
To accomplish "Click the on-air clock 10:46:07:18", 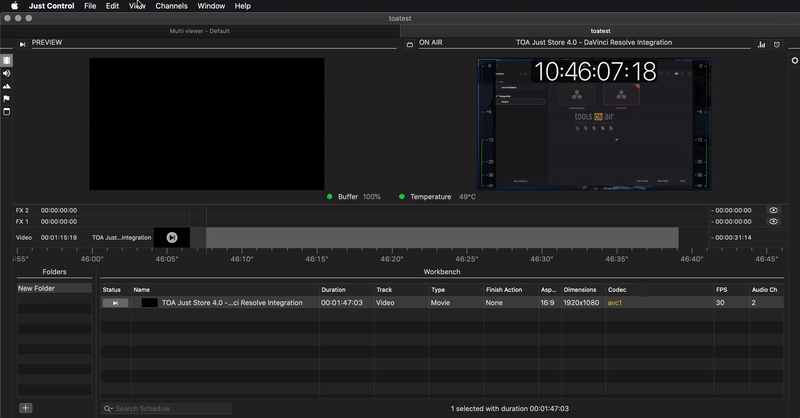I will click(595, 71).
